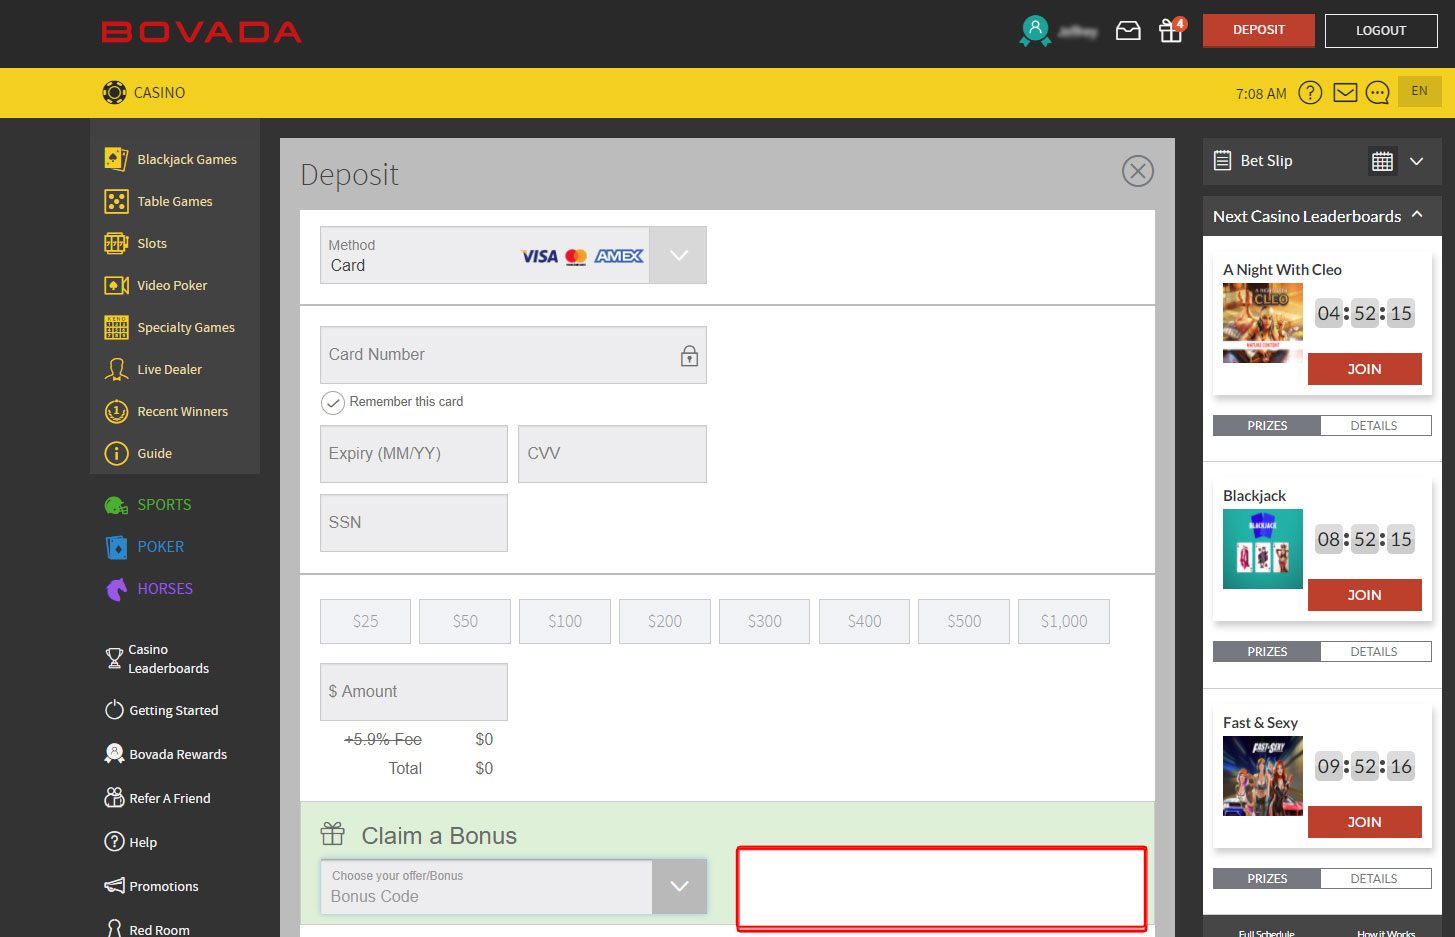
Task: Select the $500 deposit amount
Action: coord(964,621)
